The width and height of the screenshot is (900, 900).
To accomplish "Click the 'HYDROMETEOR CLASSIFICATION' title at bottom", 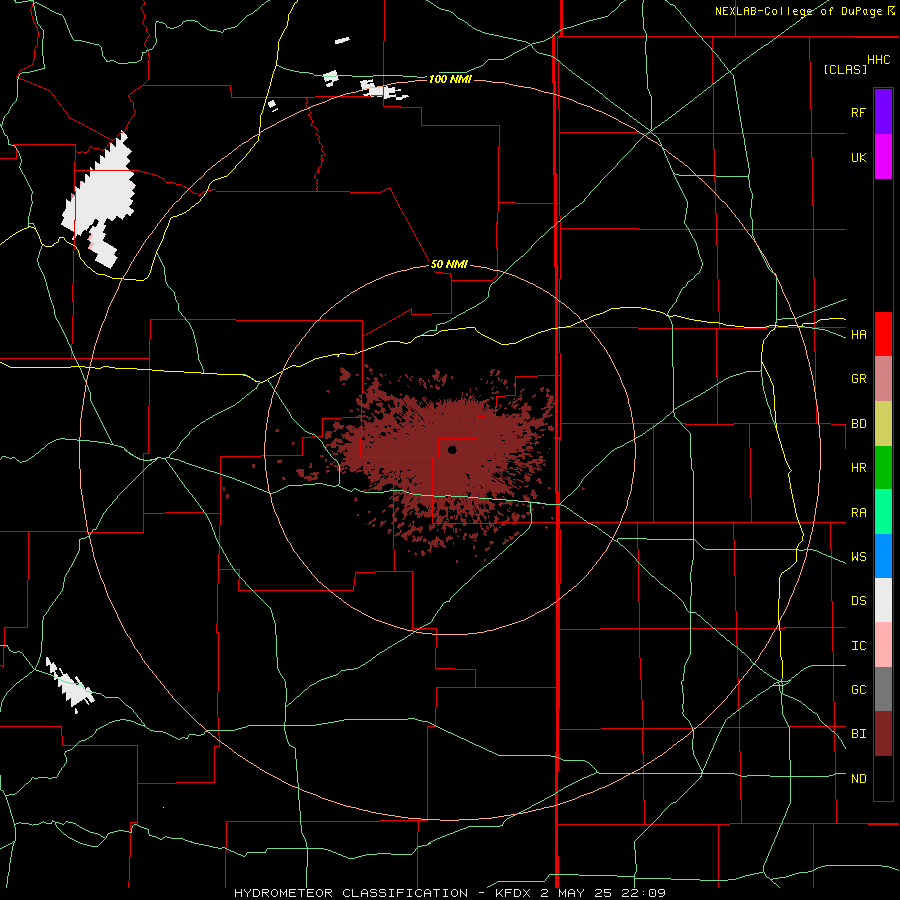I will (351, 893).
